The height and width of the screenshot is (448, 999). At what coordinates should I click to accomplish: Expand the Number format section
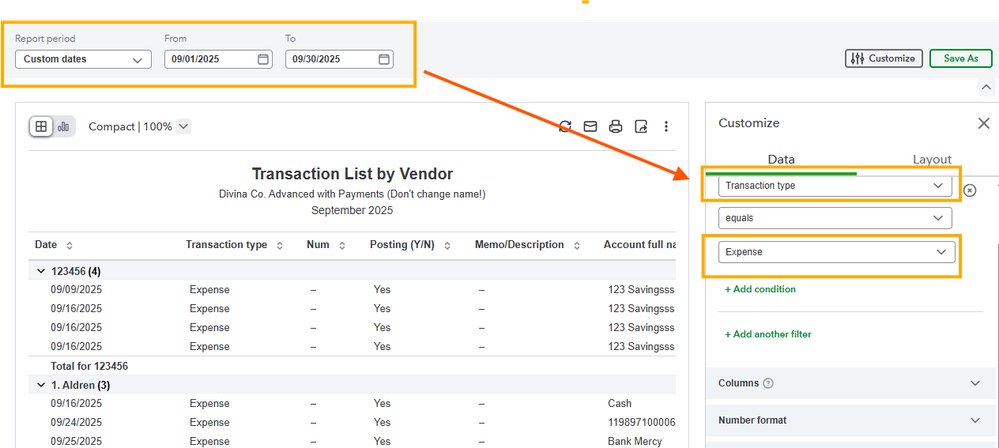(852, 421)
